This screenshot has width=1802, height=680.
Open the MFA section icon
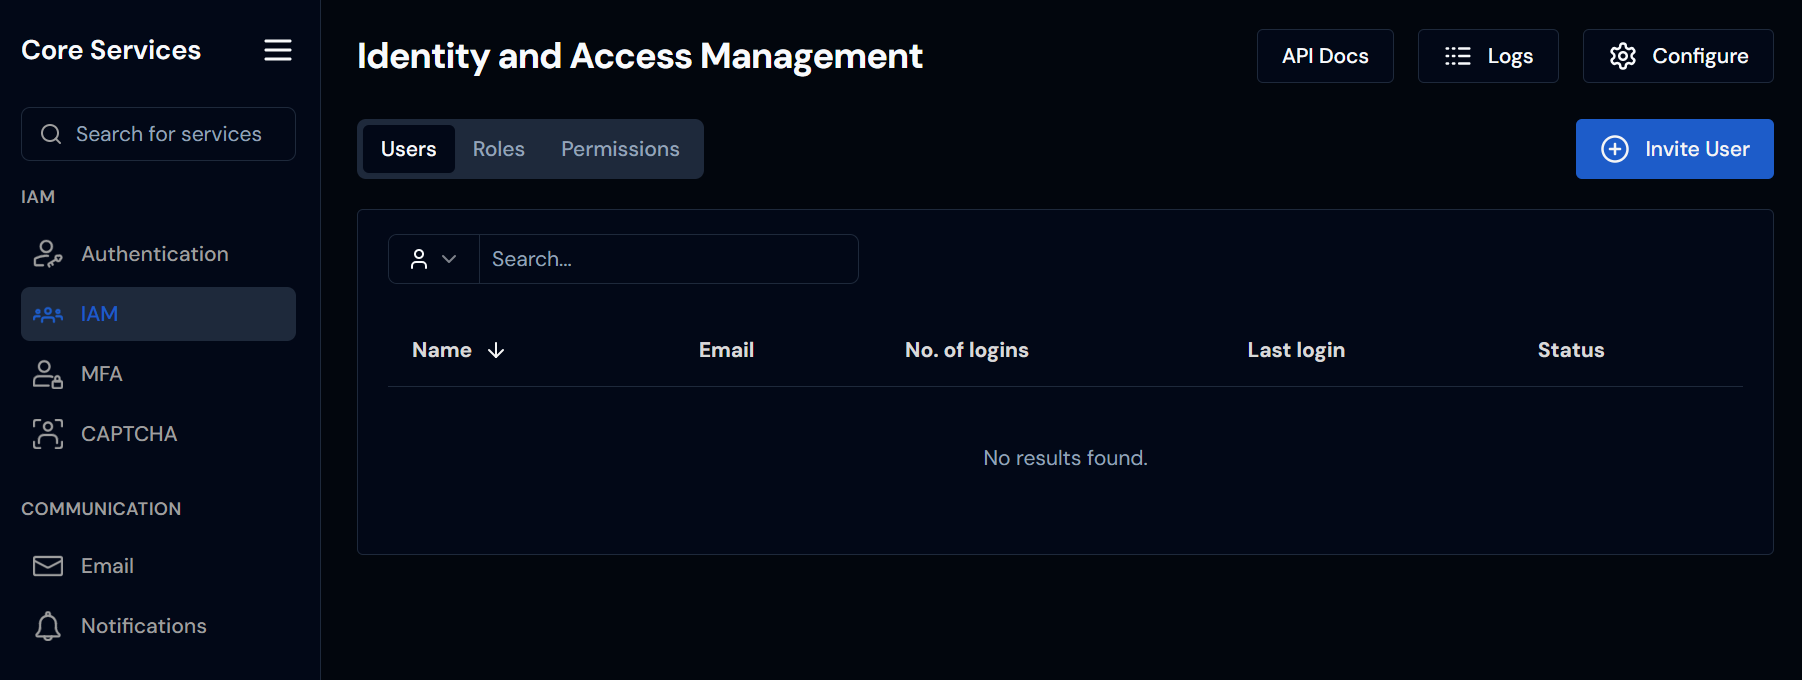click(x=47, y=373)
